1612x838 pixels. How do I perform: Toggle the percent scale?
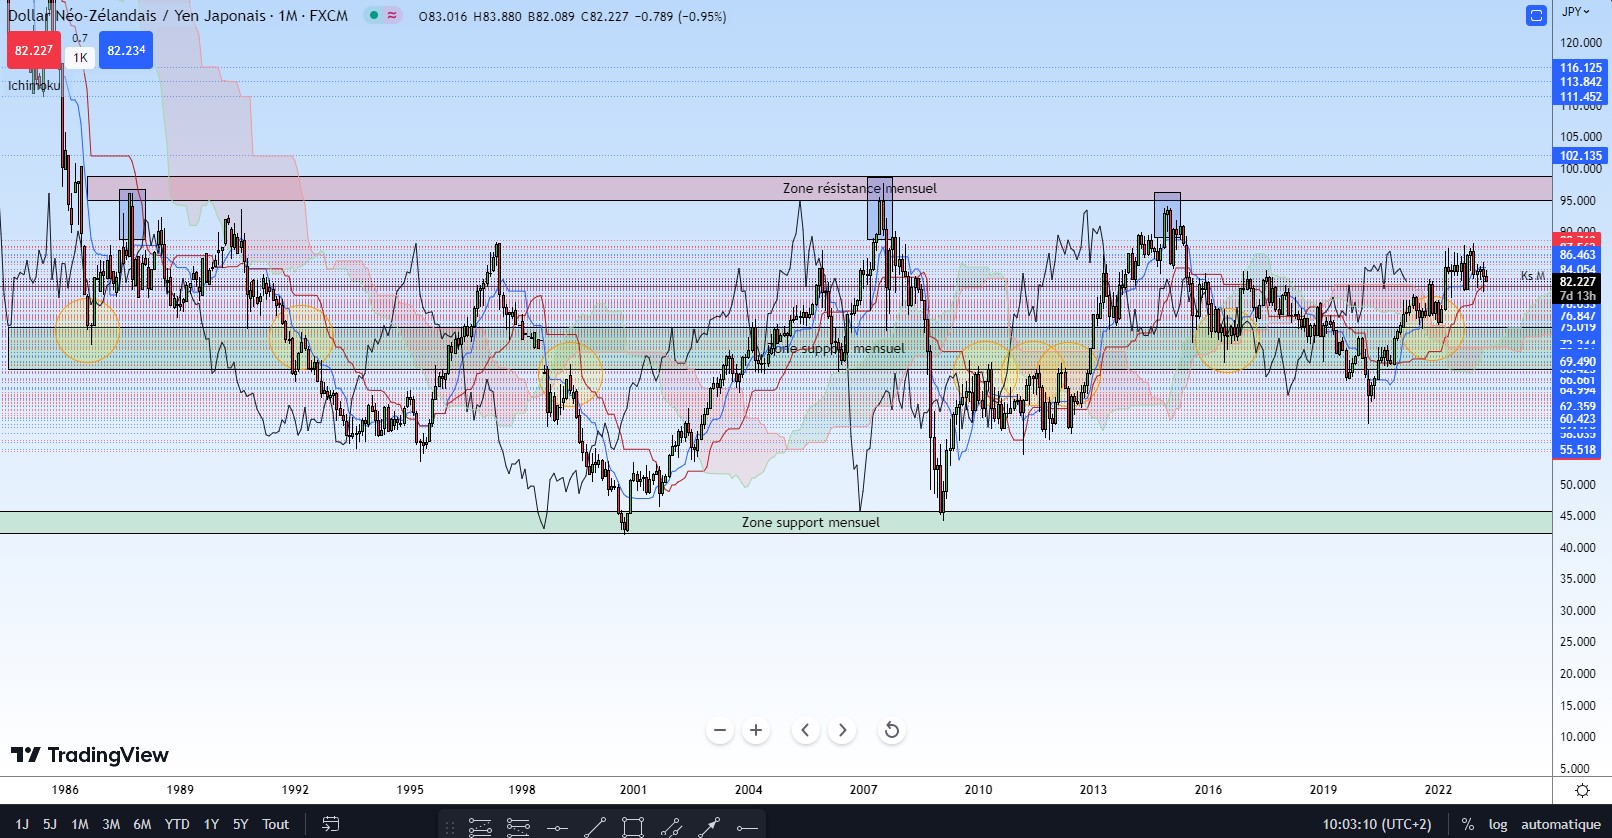tap(1467, 824)
